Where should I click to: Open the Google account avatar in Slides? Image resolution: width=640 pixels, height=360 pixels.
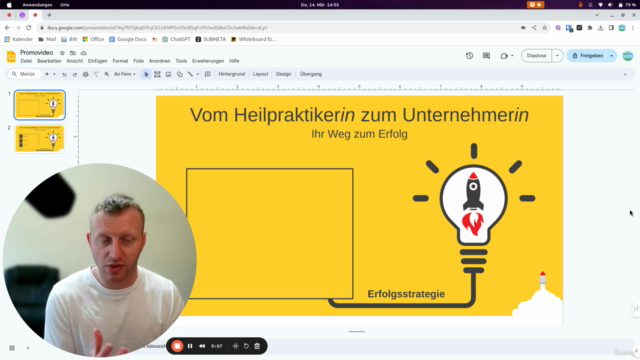[628, 56]
